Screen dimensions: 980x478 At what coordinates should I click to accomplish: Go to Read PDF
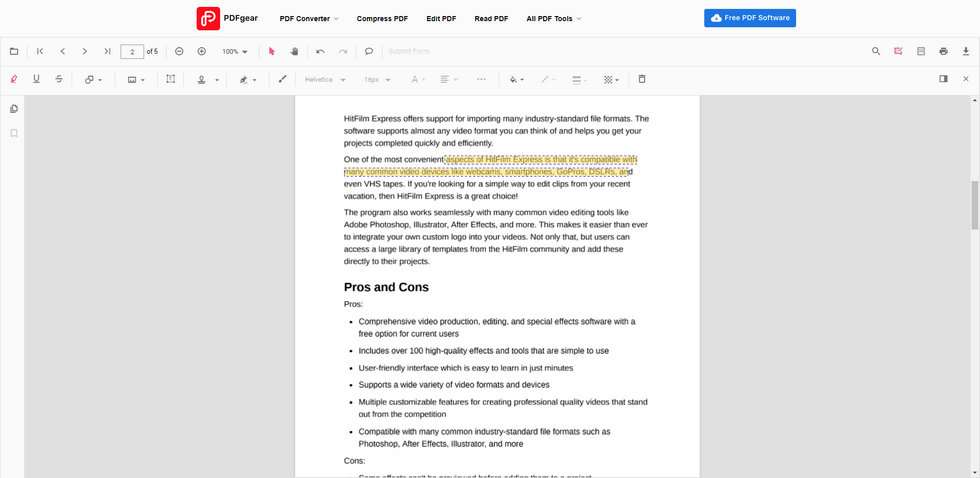[x=491, y=19]
